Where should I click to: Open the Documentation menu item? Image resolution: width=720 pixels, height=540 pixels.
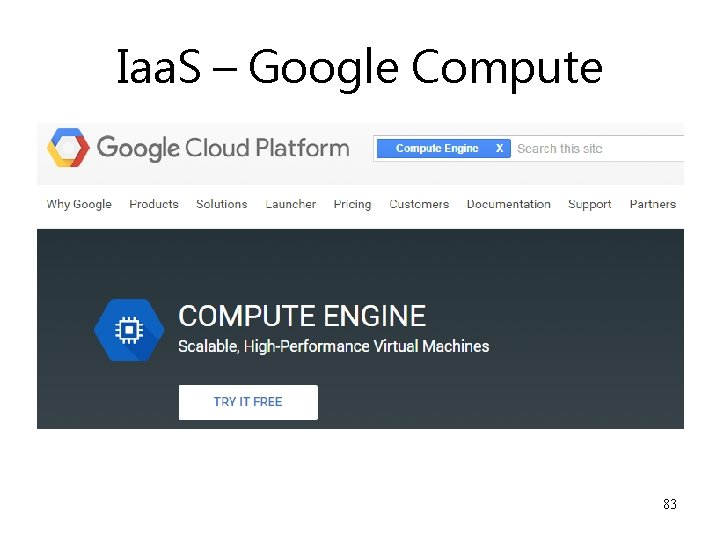tap(509, 204)
